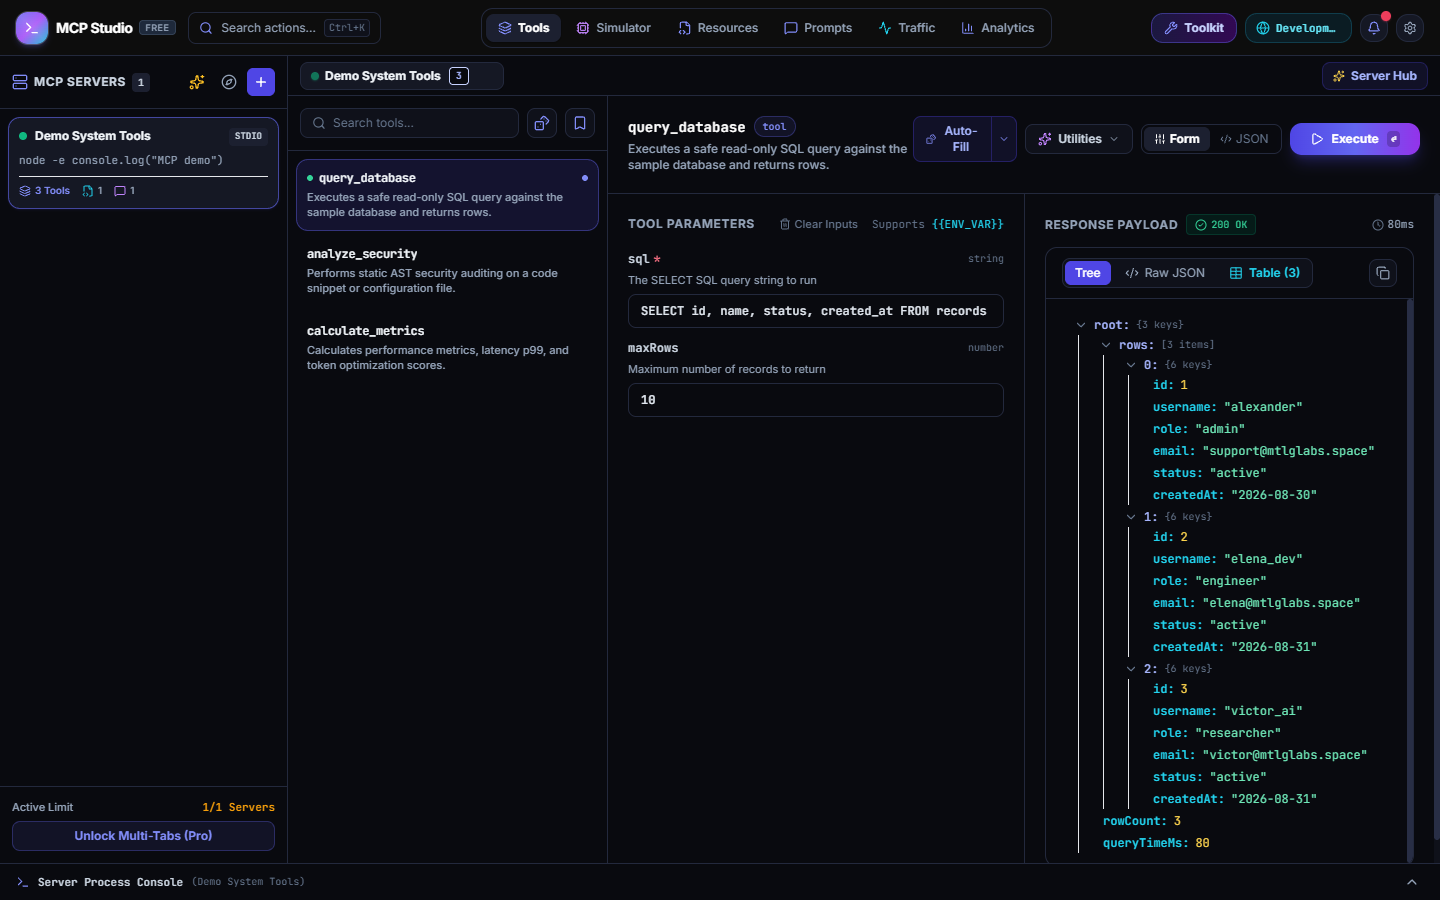
Task: Expand the Server Process Console panel
Action: coord(1412,882)
